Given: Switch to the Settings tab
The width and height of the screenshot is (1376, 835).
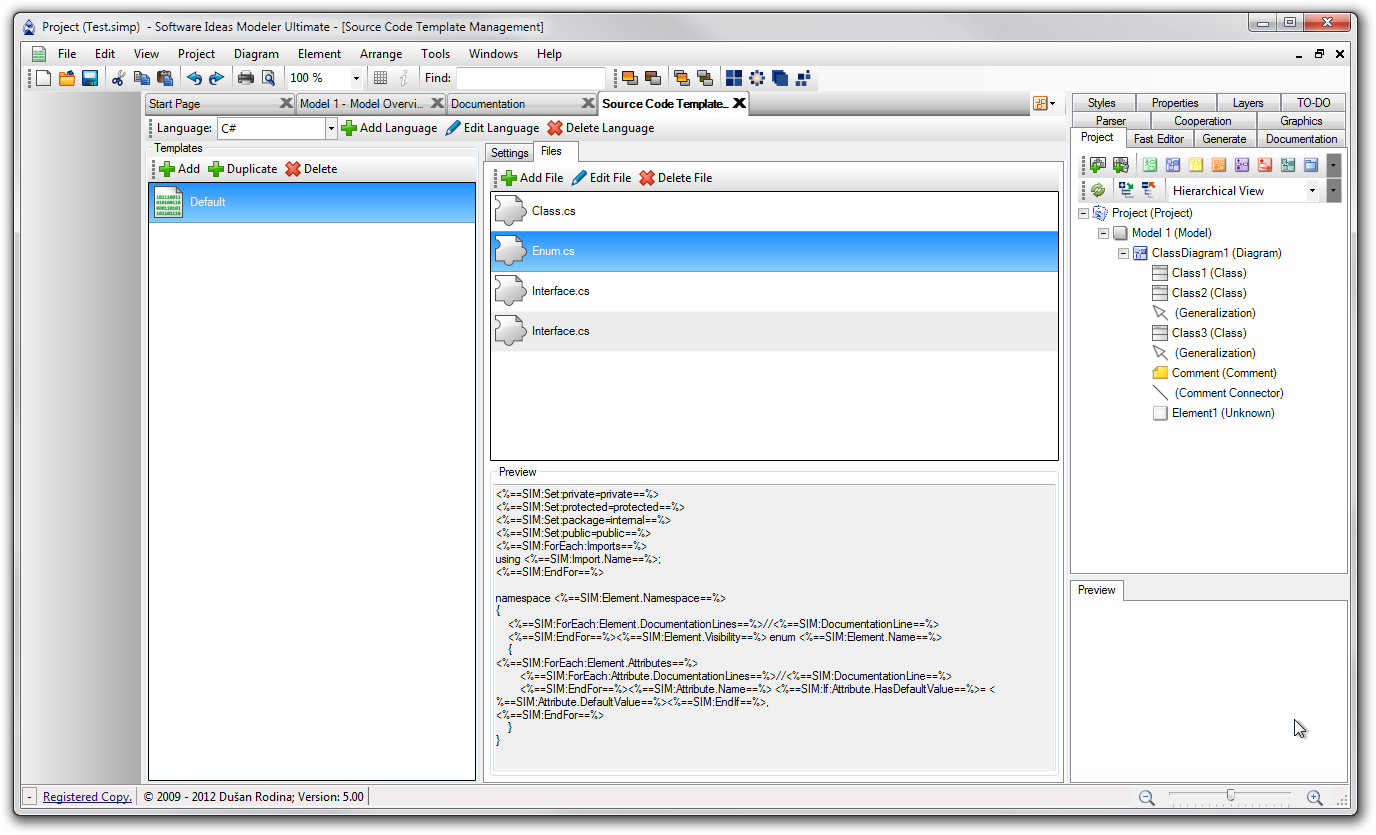Looking at the screenshot, I should click(509, 153).
